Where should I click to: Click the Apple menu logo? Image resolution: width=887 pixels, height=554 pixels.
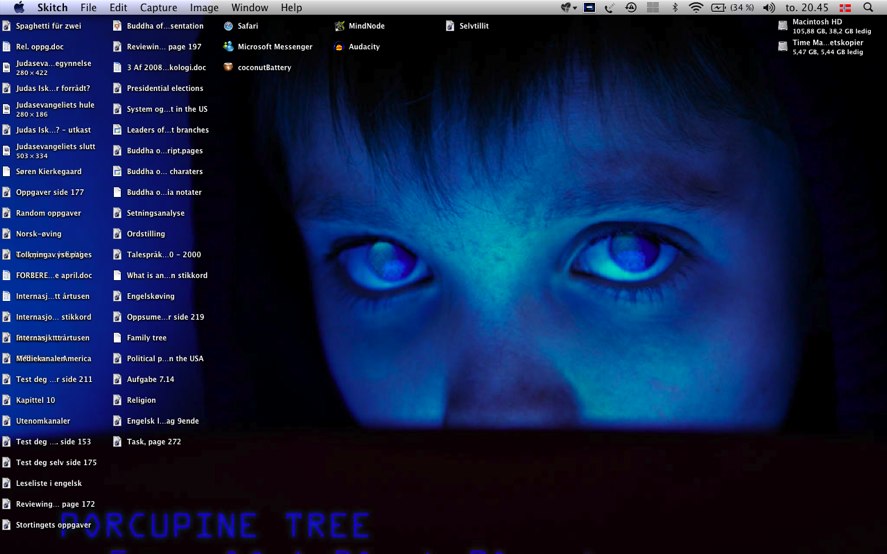18,8
